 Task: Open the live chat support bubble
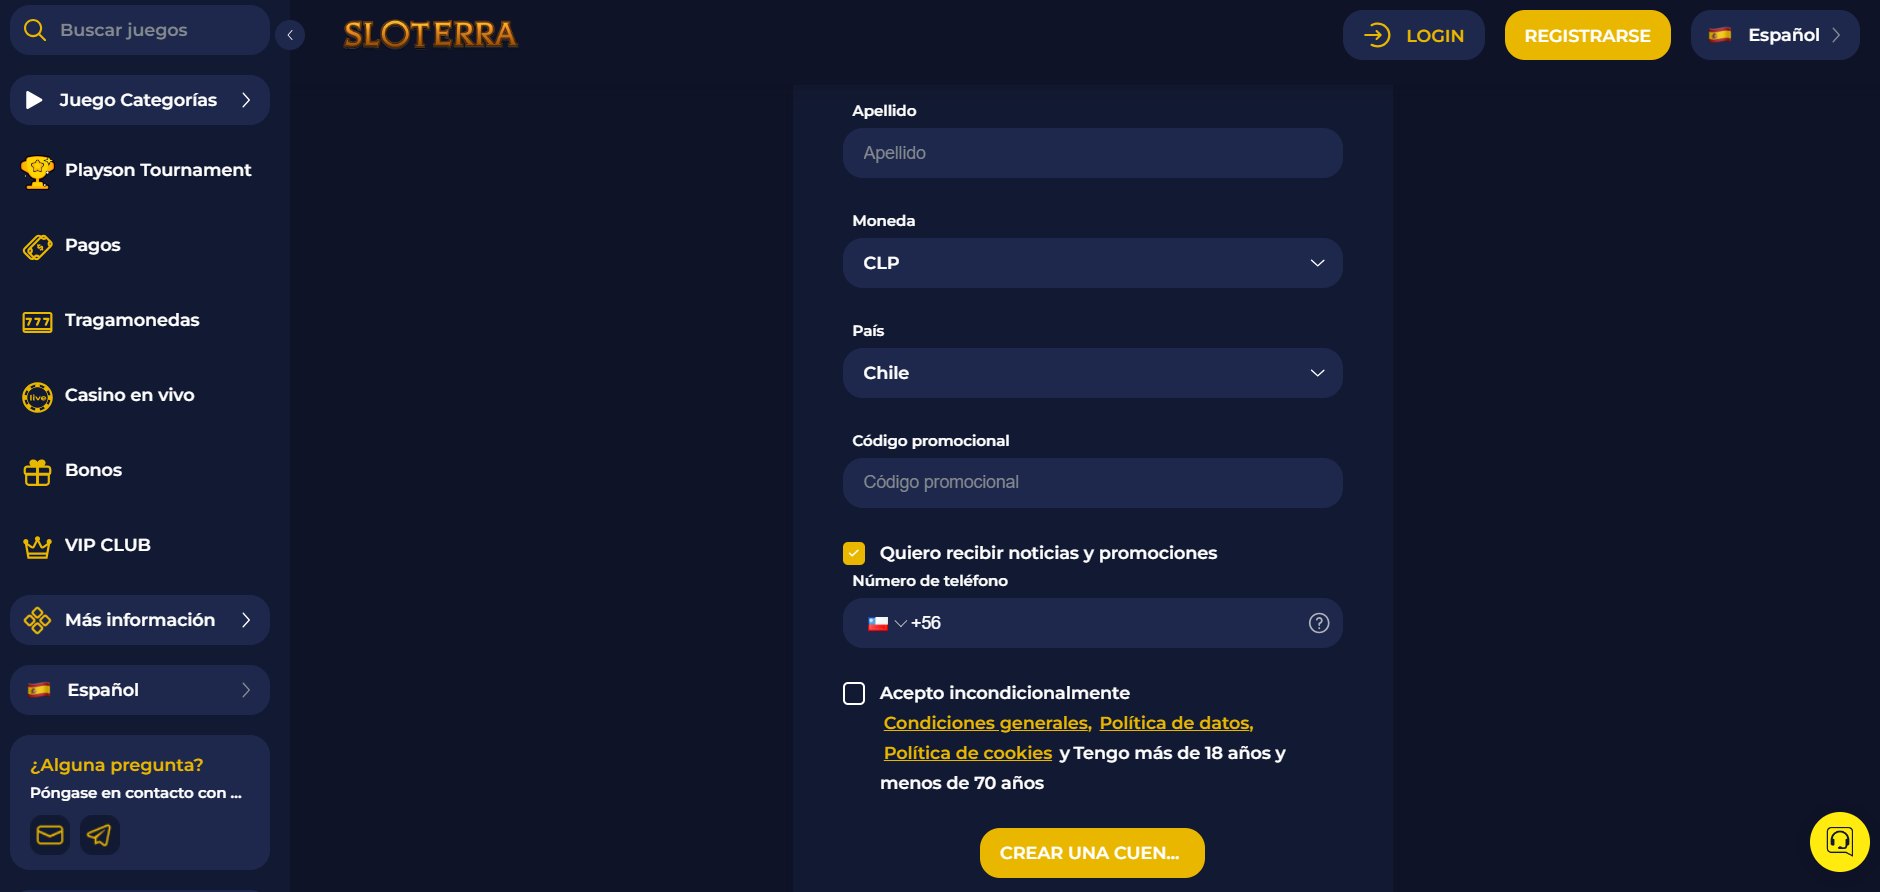(x=1839, y=841)
